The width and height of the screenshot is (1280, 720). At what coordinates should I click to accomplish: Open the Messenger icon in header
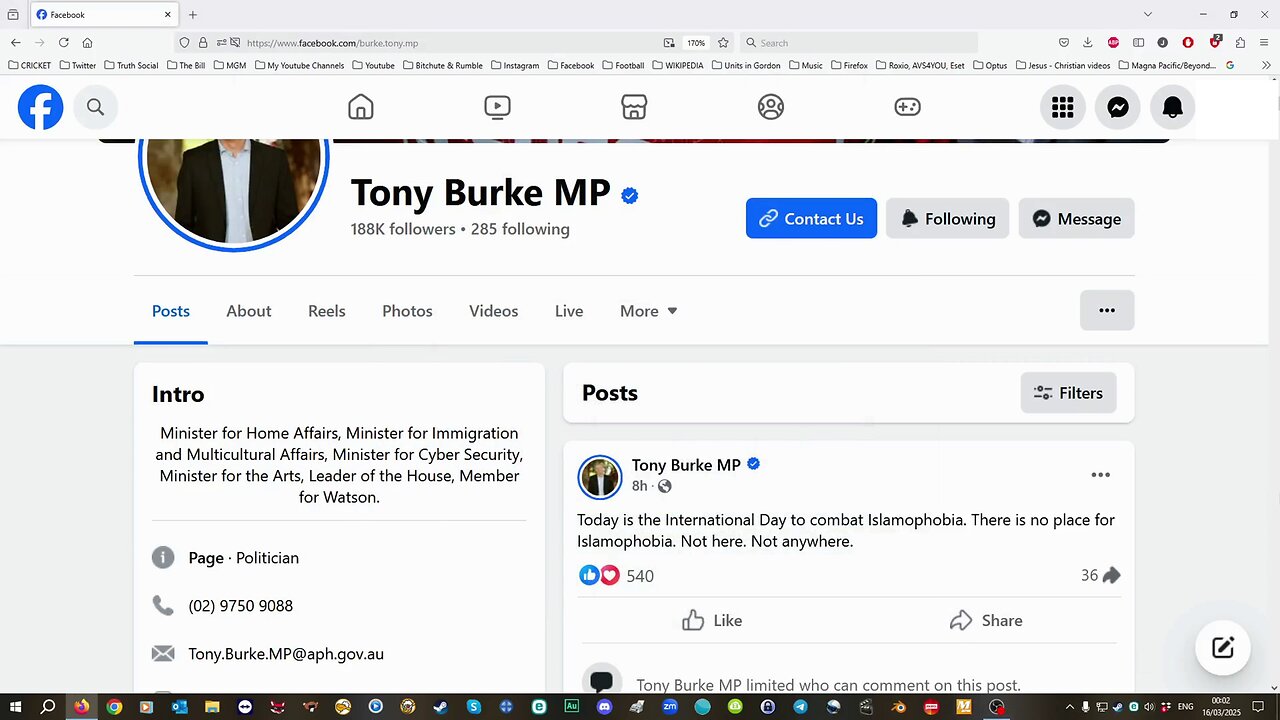(1118, 107)
